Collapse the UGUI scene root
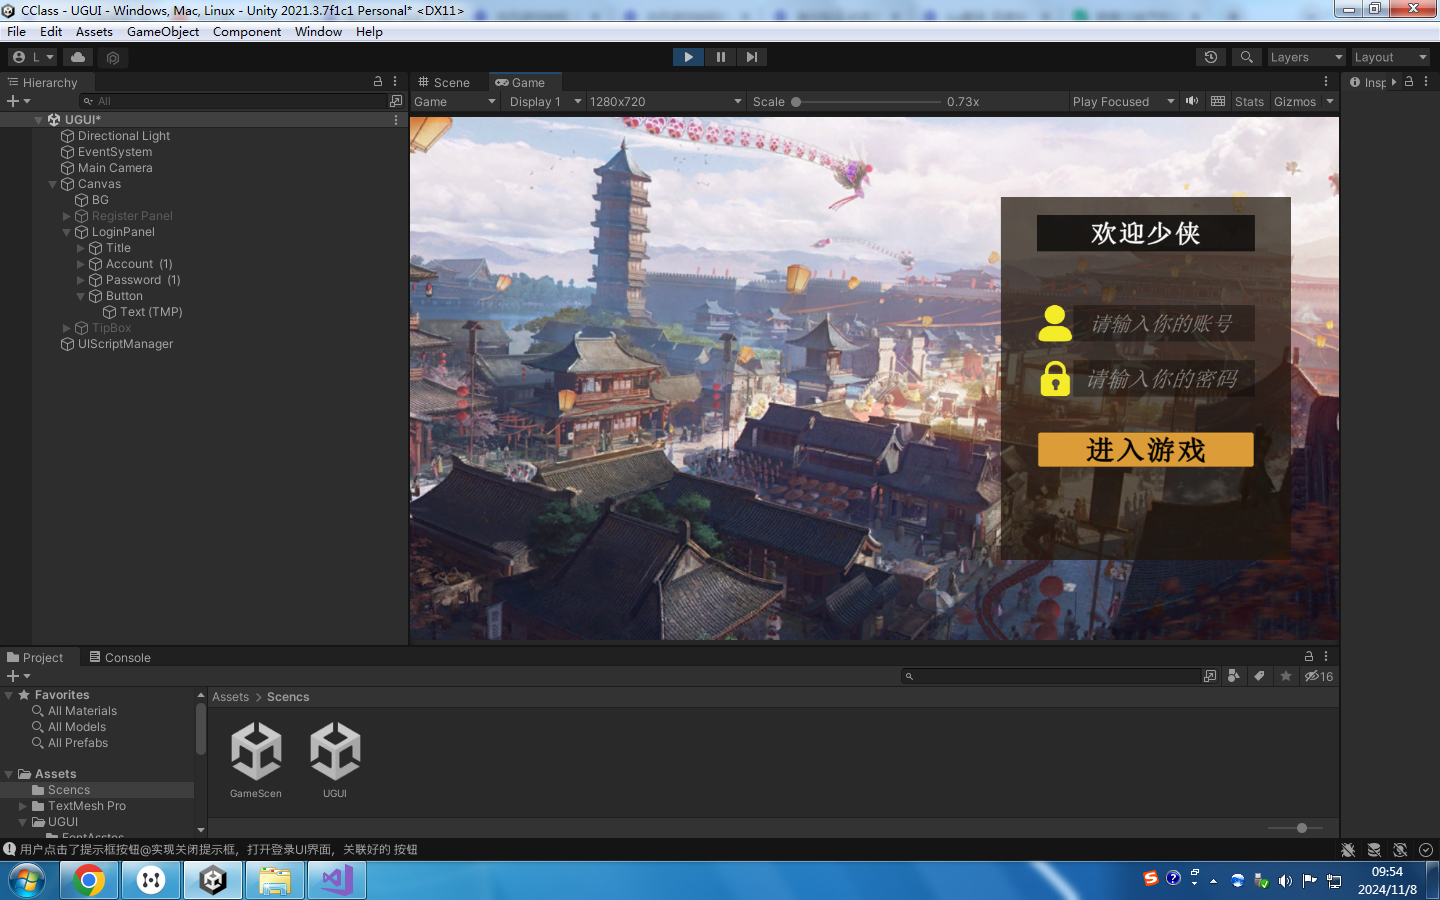 point(38,120)
